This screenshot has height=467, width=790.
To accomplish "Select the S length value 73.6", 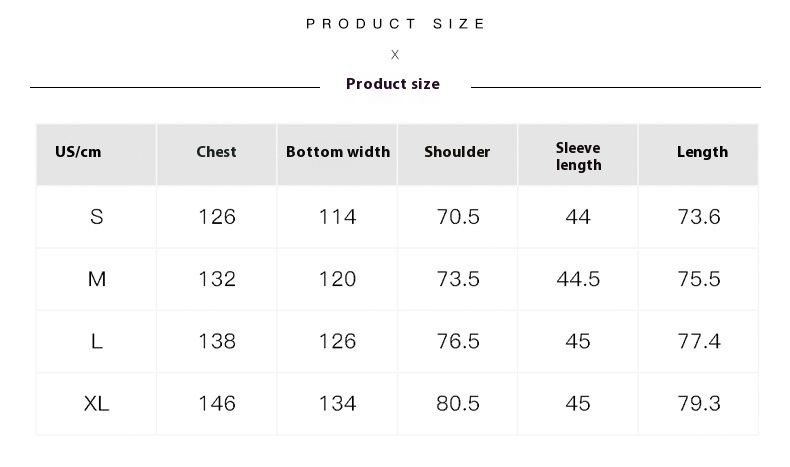I will pos(699,217).
